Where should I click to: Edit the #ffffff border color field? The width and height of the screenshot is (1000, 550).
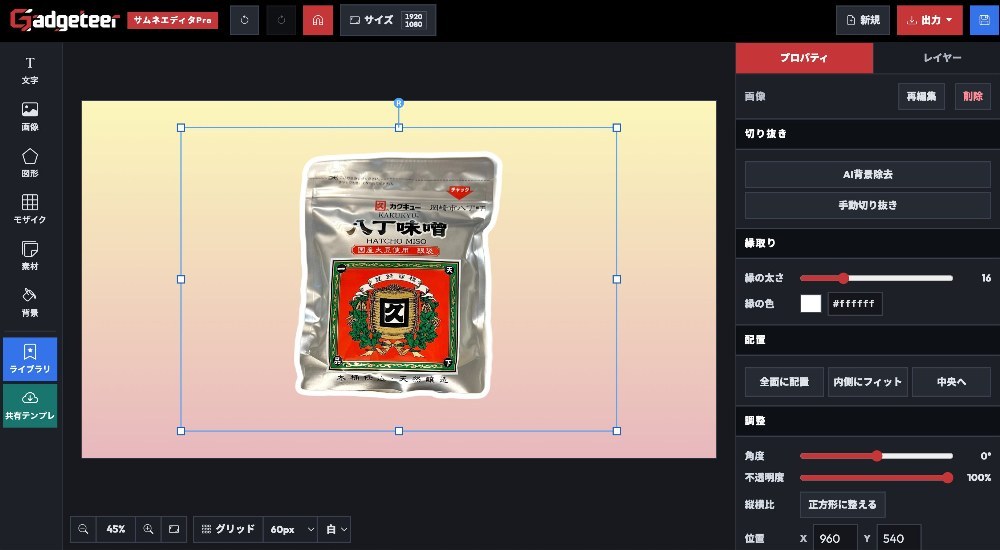[x=855, y=304]
